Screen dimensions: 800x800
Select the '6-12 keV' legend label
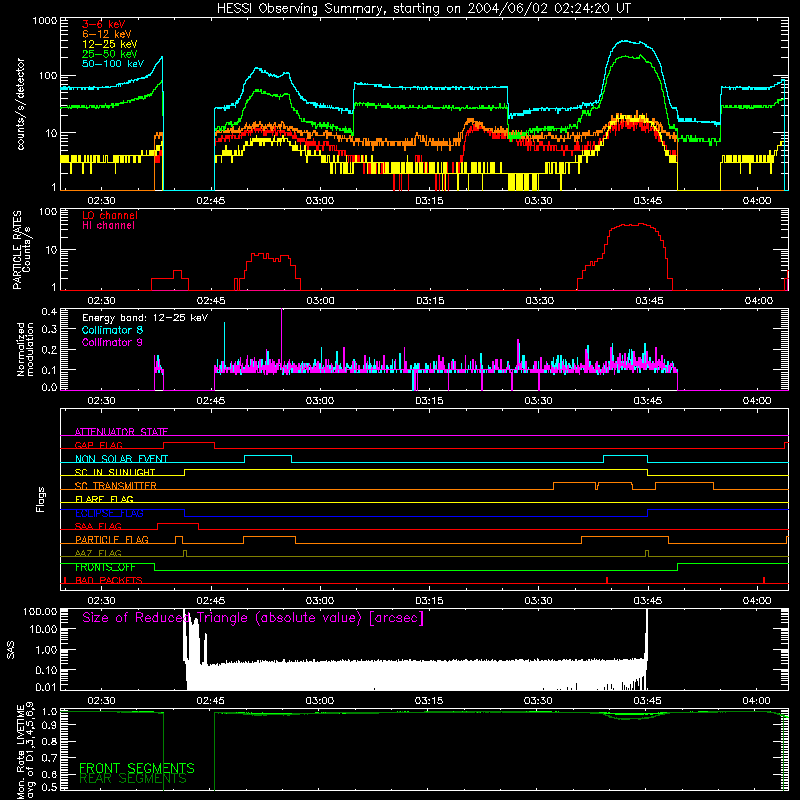click(107, 34)
